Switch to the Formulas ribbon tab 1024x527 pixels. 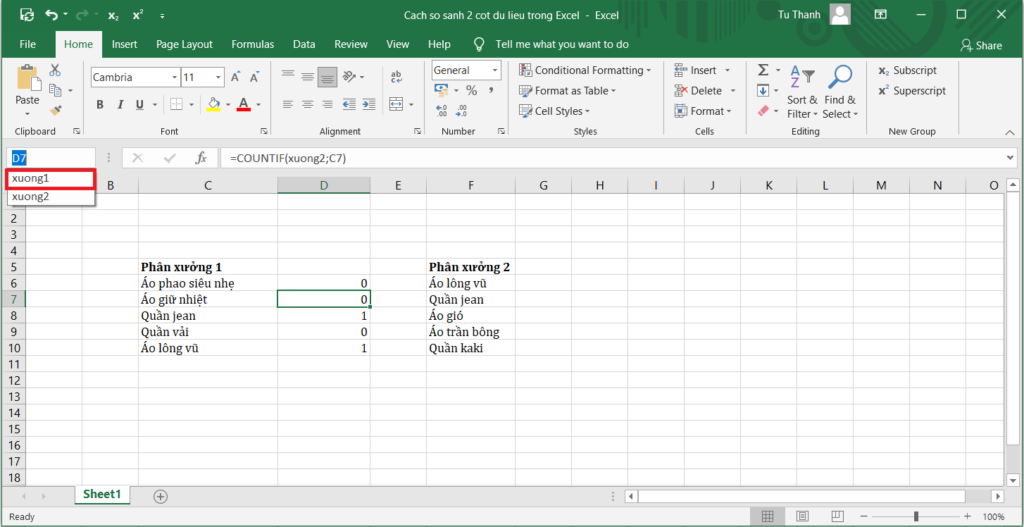click(252, 44)
